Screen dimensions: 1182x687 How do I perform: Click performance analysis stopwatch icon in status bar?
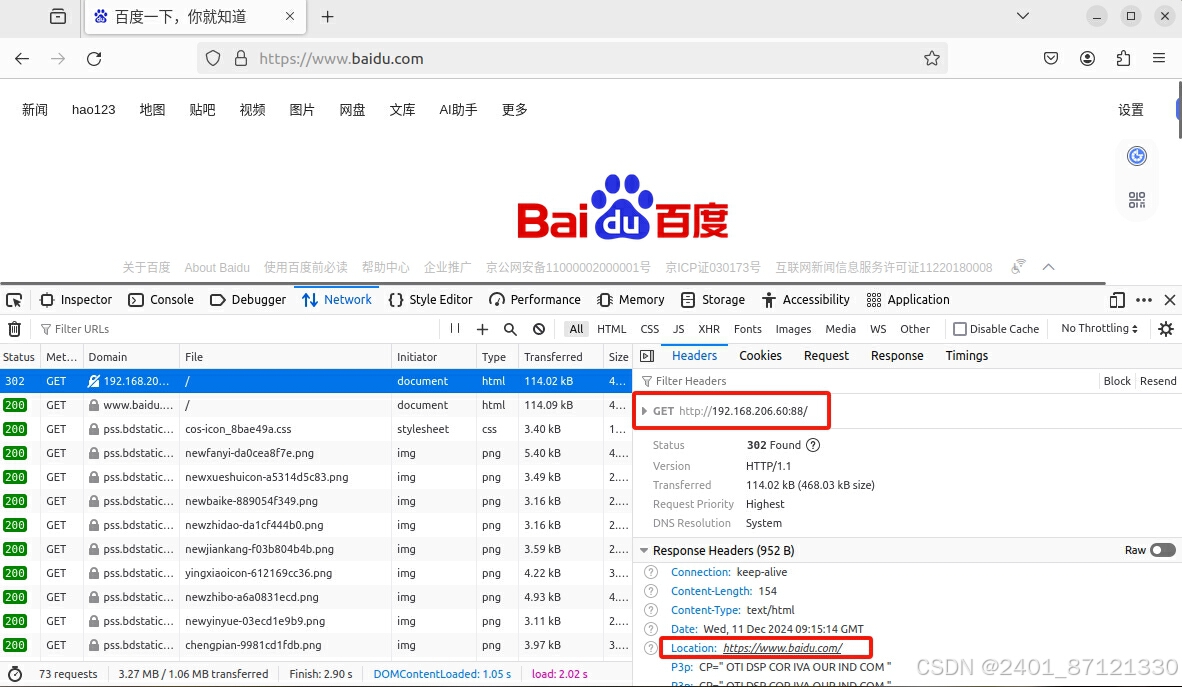(14, 674)
